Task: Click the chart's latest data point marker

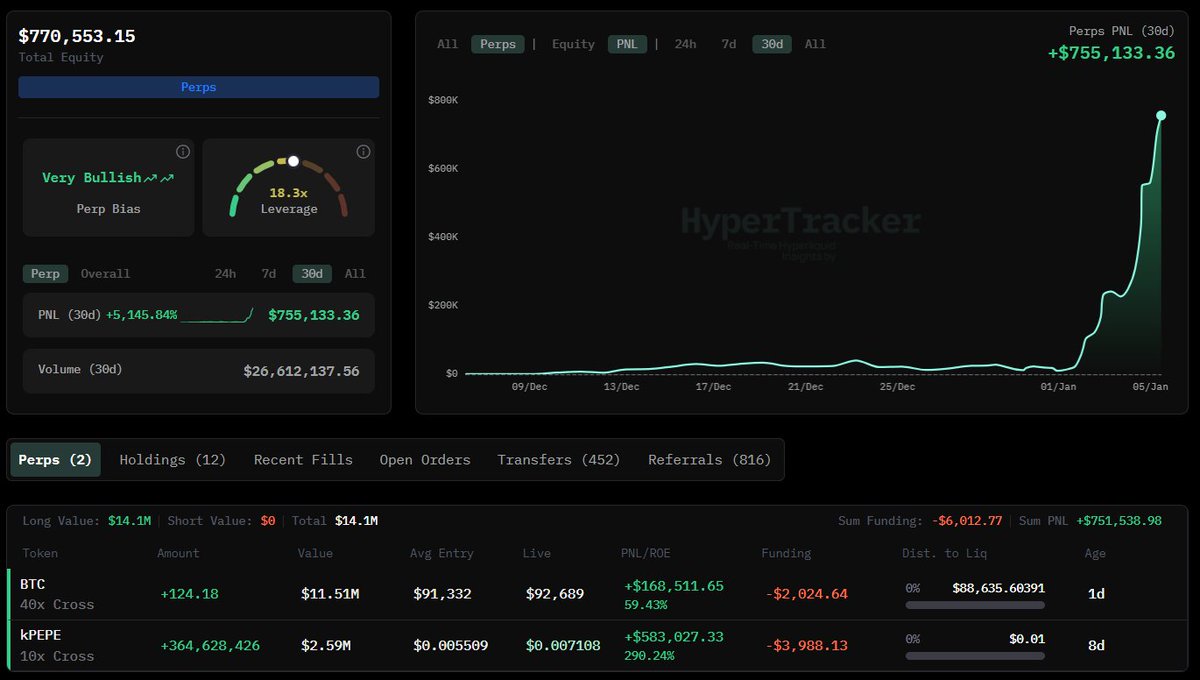Action: coord(1161,116)
